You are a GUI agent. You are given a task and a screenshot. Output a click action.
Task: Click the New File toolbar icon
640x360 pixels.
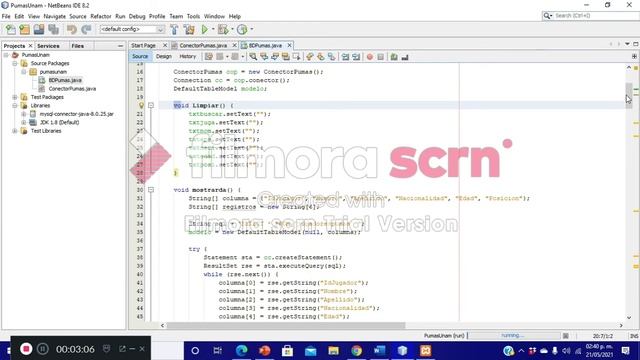11,29
